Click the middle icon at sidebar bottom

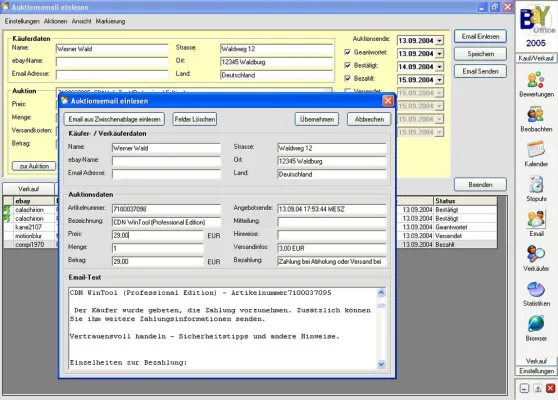click(x=537, y=388)
